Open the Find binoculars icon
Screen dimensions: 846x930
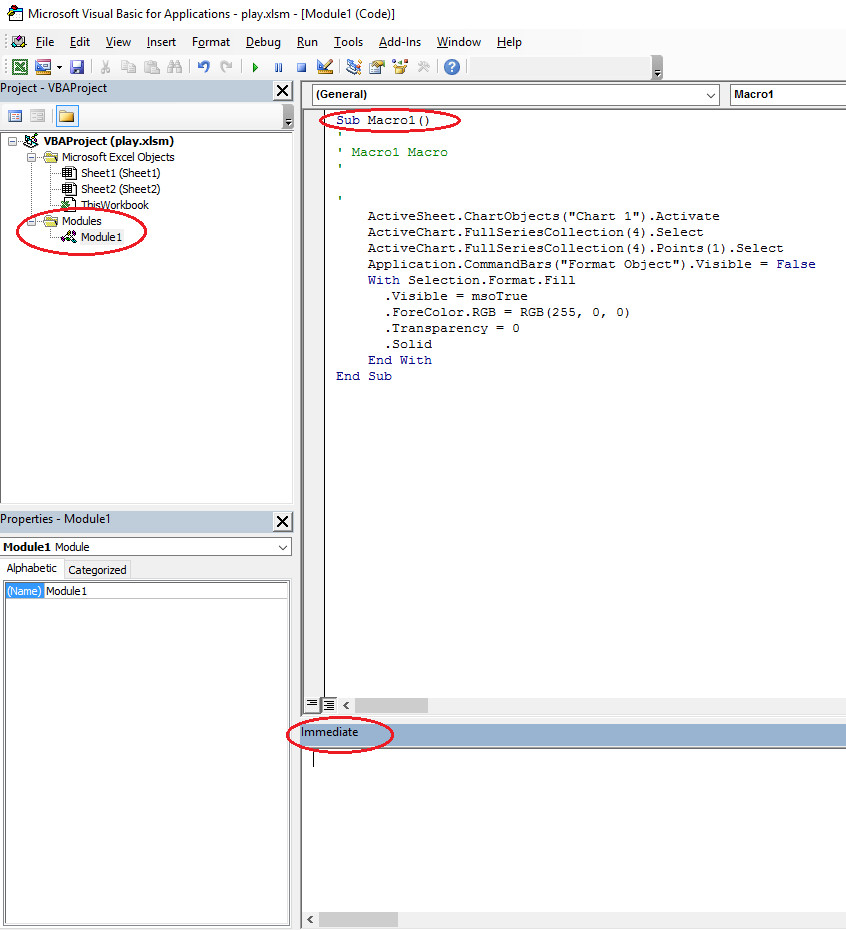tap(175, 67)
